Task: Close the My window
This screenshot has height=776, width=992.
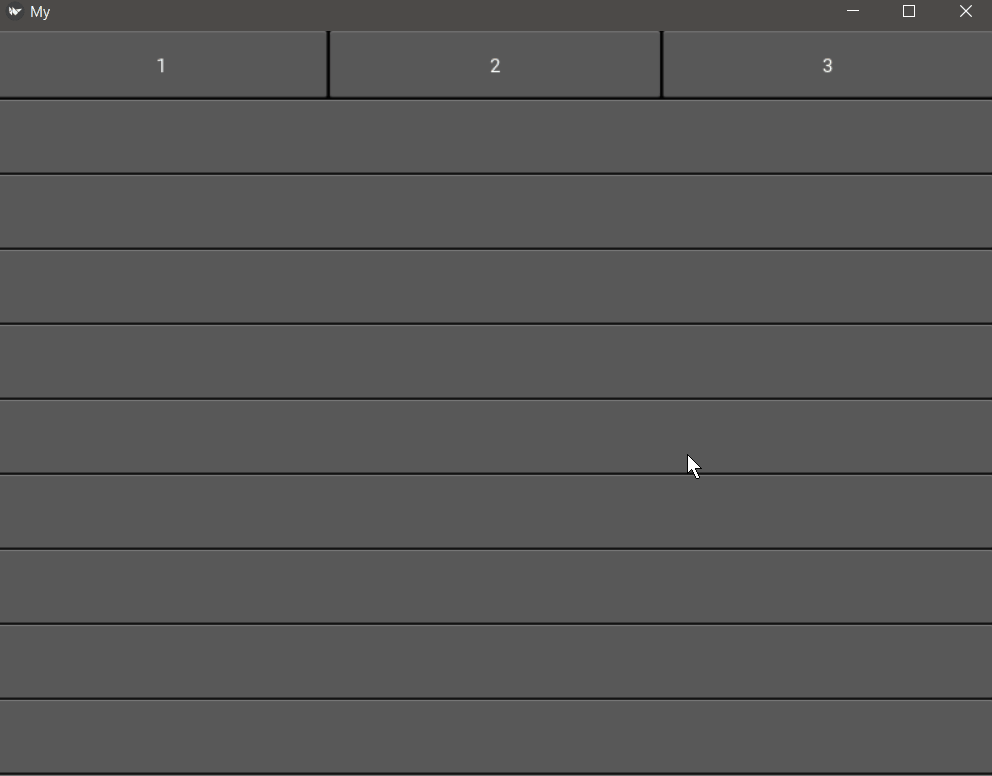Action: 965,12
